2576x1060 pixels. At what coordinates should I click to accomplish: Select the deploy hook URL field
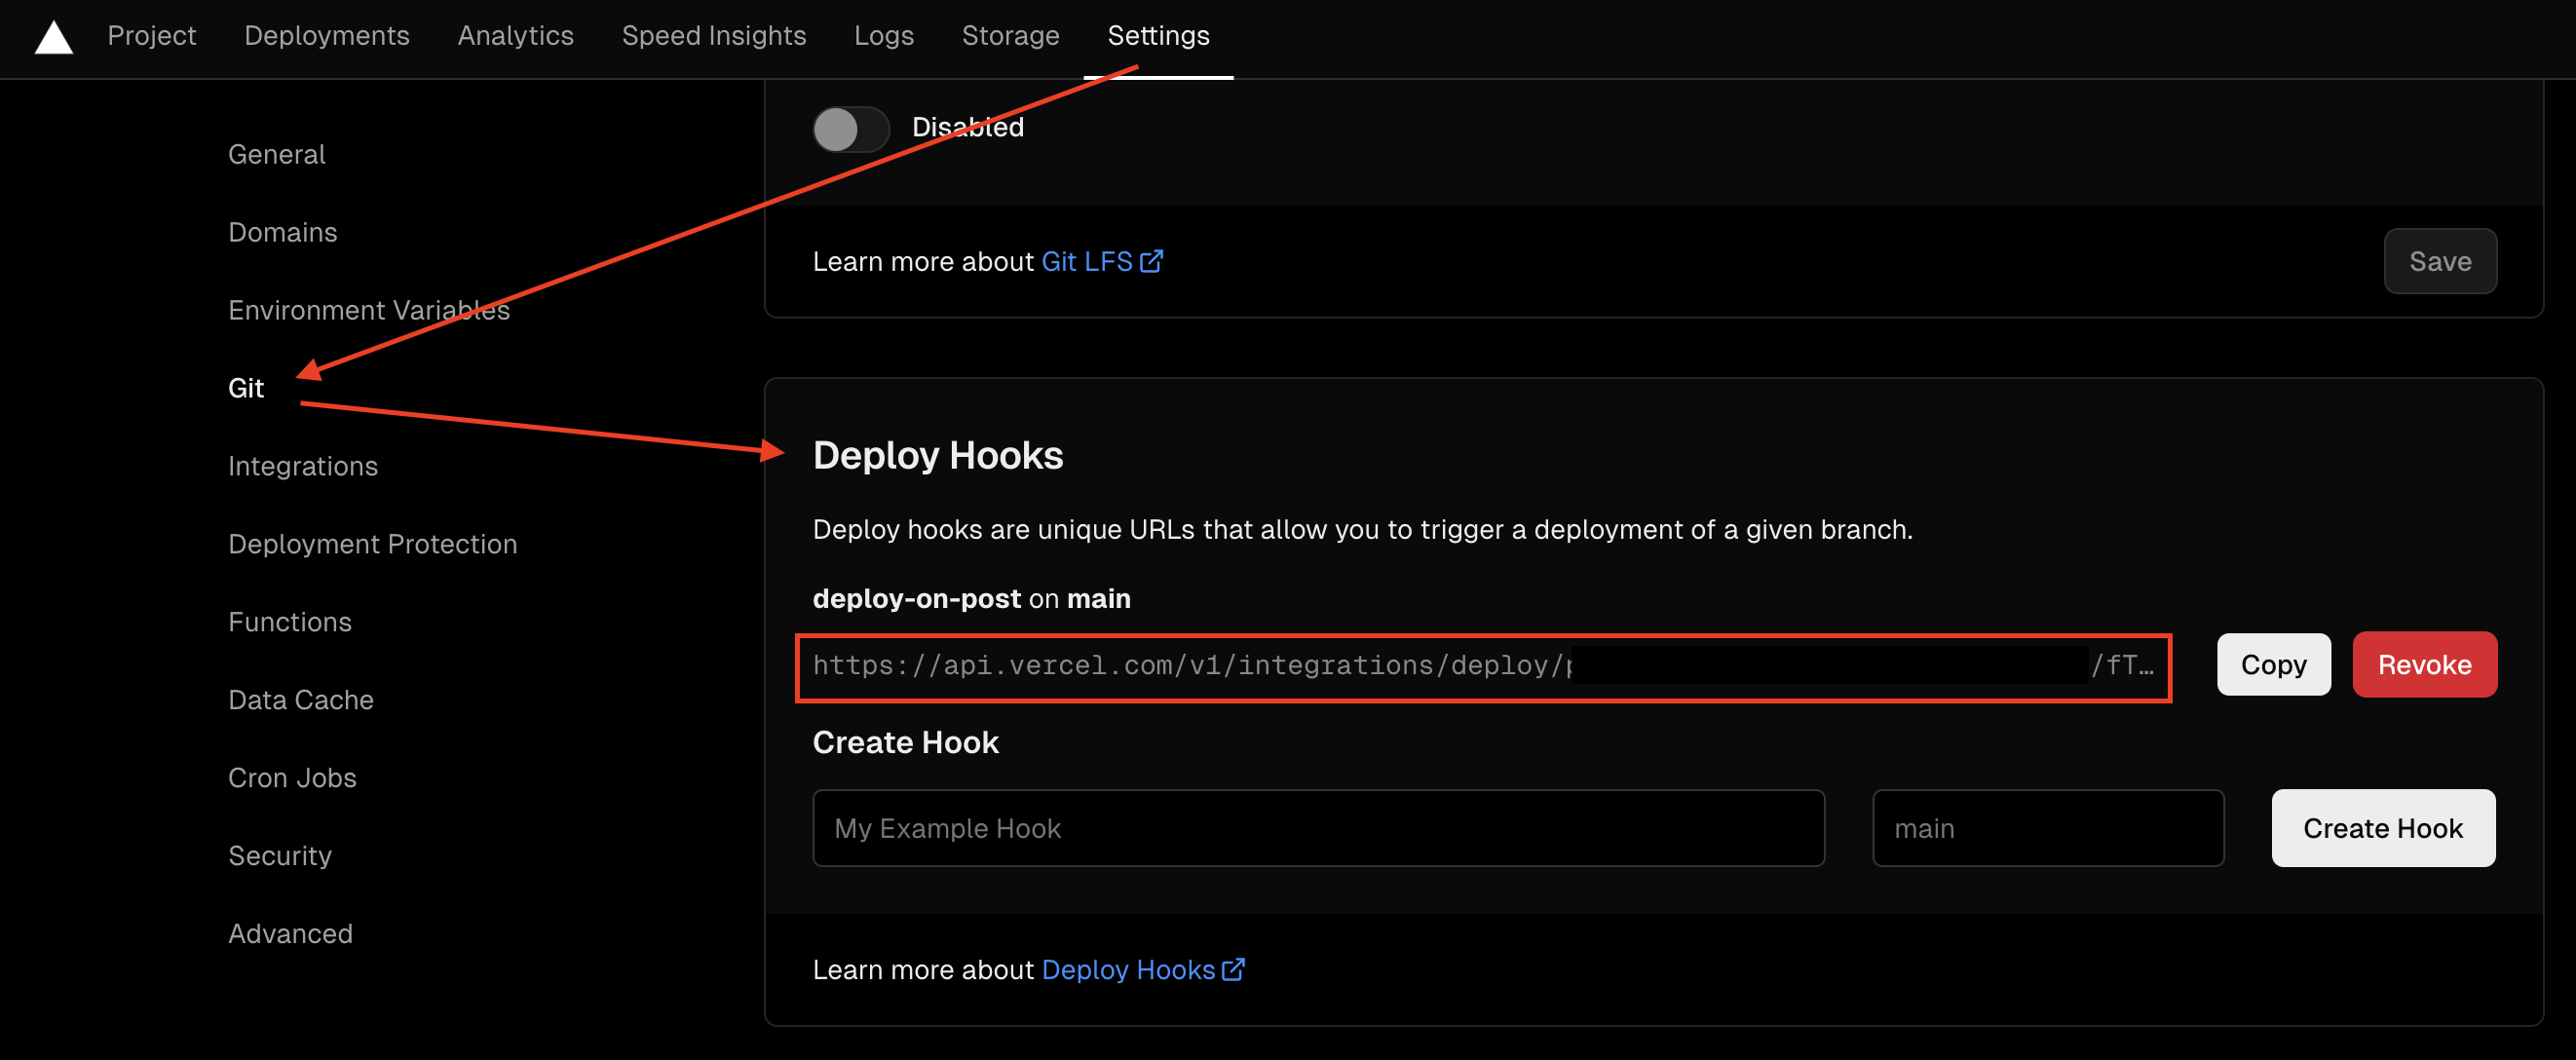1482,667
